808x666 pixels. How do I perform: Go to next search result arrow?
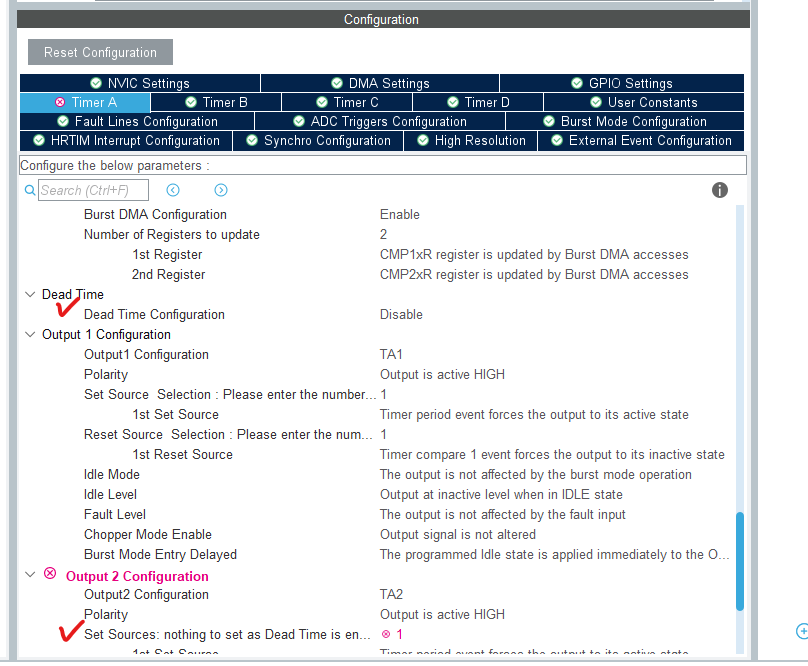(x=221, y=190)
